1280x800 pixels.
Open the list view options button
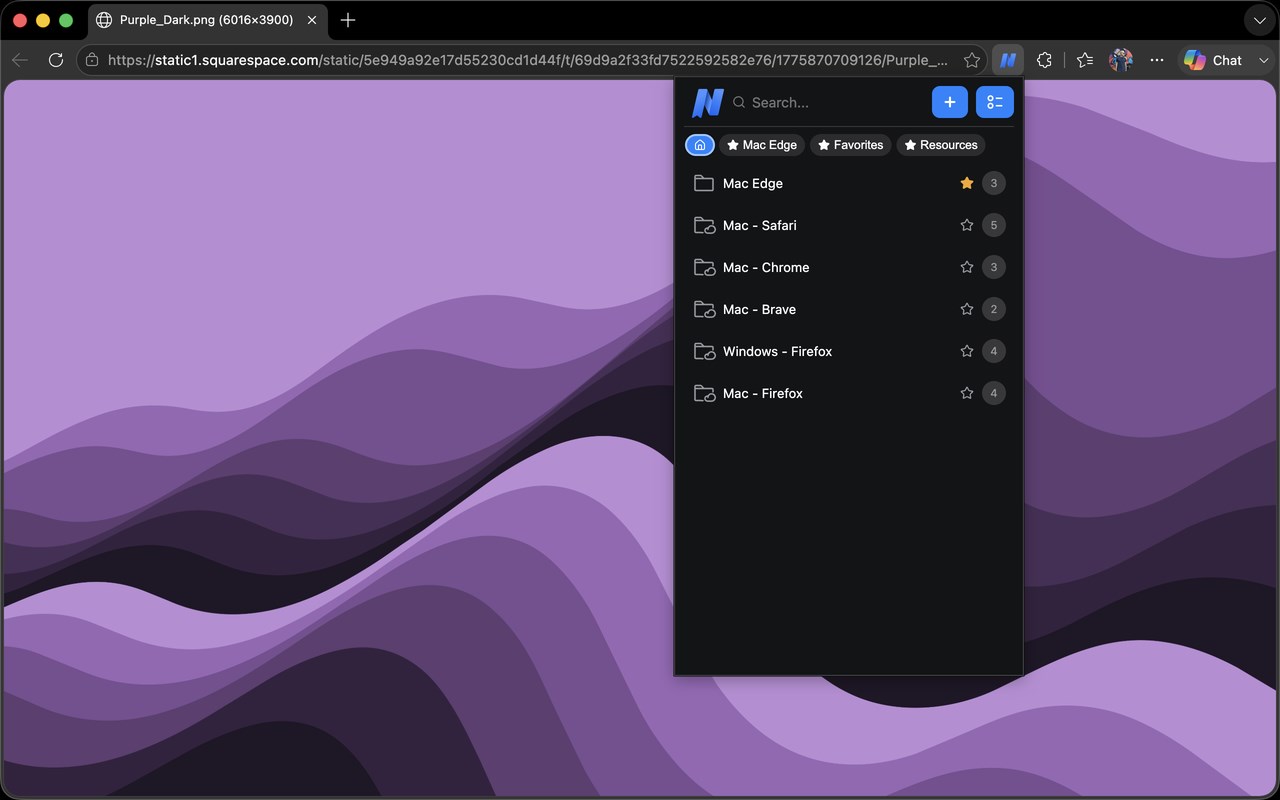coord(994,102)
